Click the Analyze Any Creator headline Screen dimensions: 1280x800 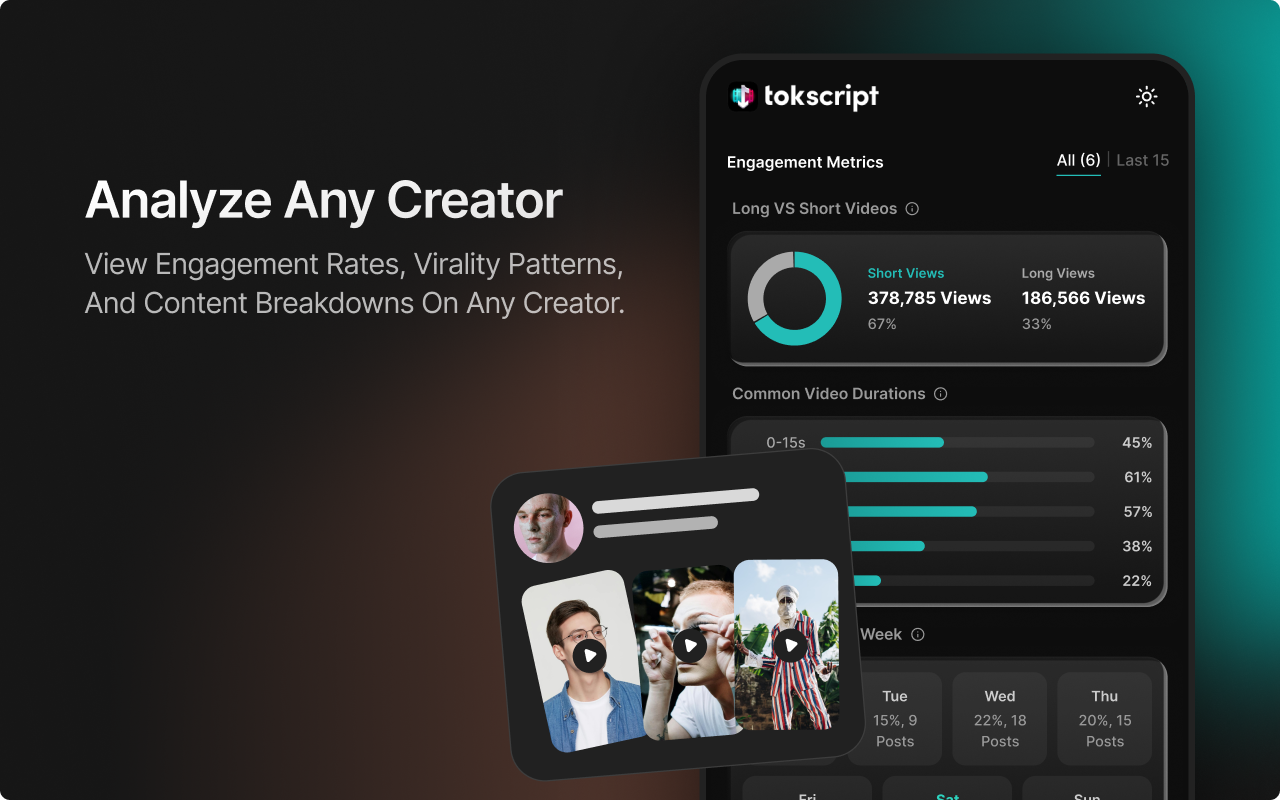click(324, 201)
